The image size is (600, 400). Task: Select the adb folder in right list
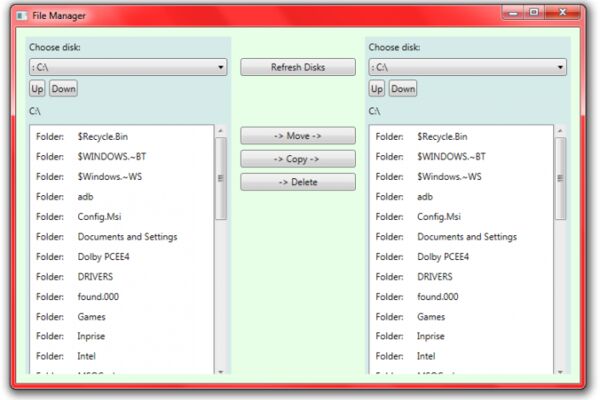tap(461, 197)
